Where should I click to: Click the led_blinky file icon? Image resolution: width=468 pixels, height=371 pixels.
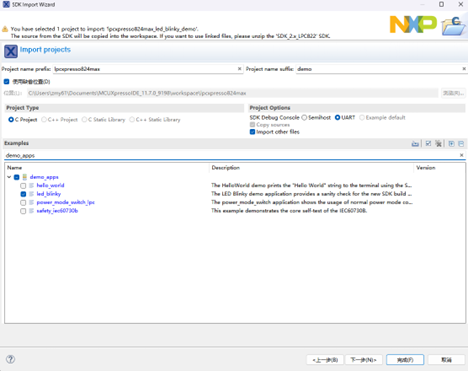pos(31,194)
